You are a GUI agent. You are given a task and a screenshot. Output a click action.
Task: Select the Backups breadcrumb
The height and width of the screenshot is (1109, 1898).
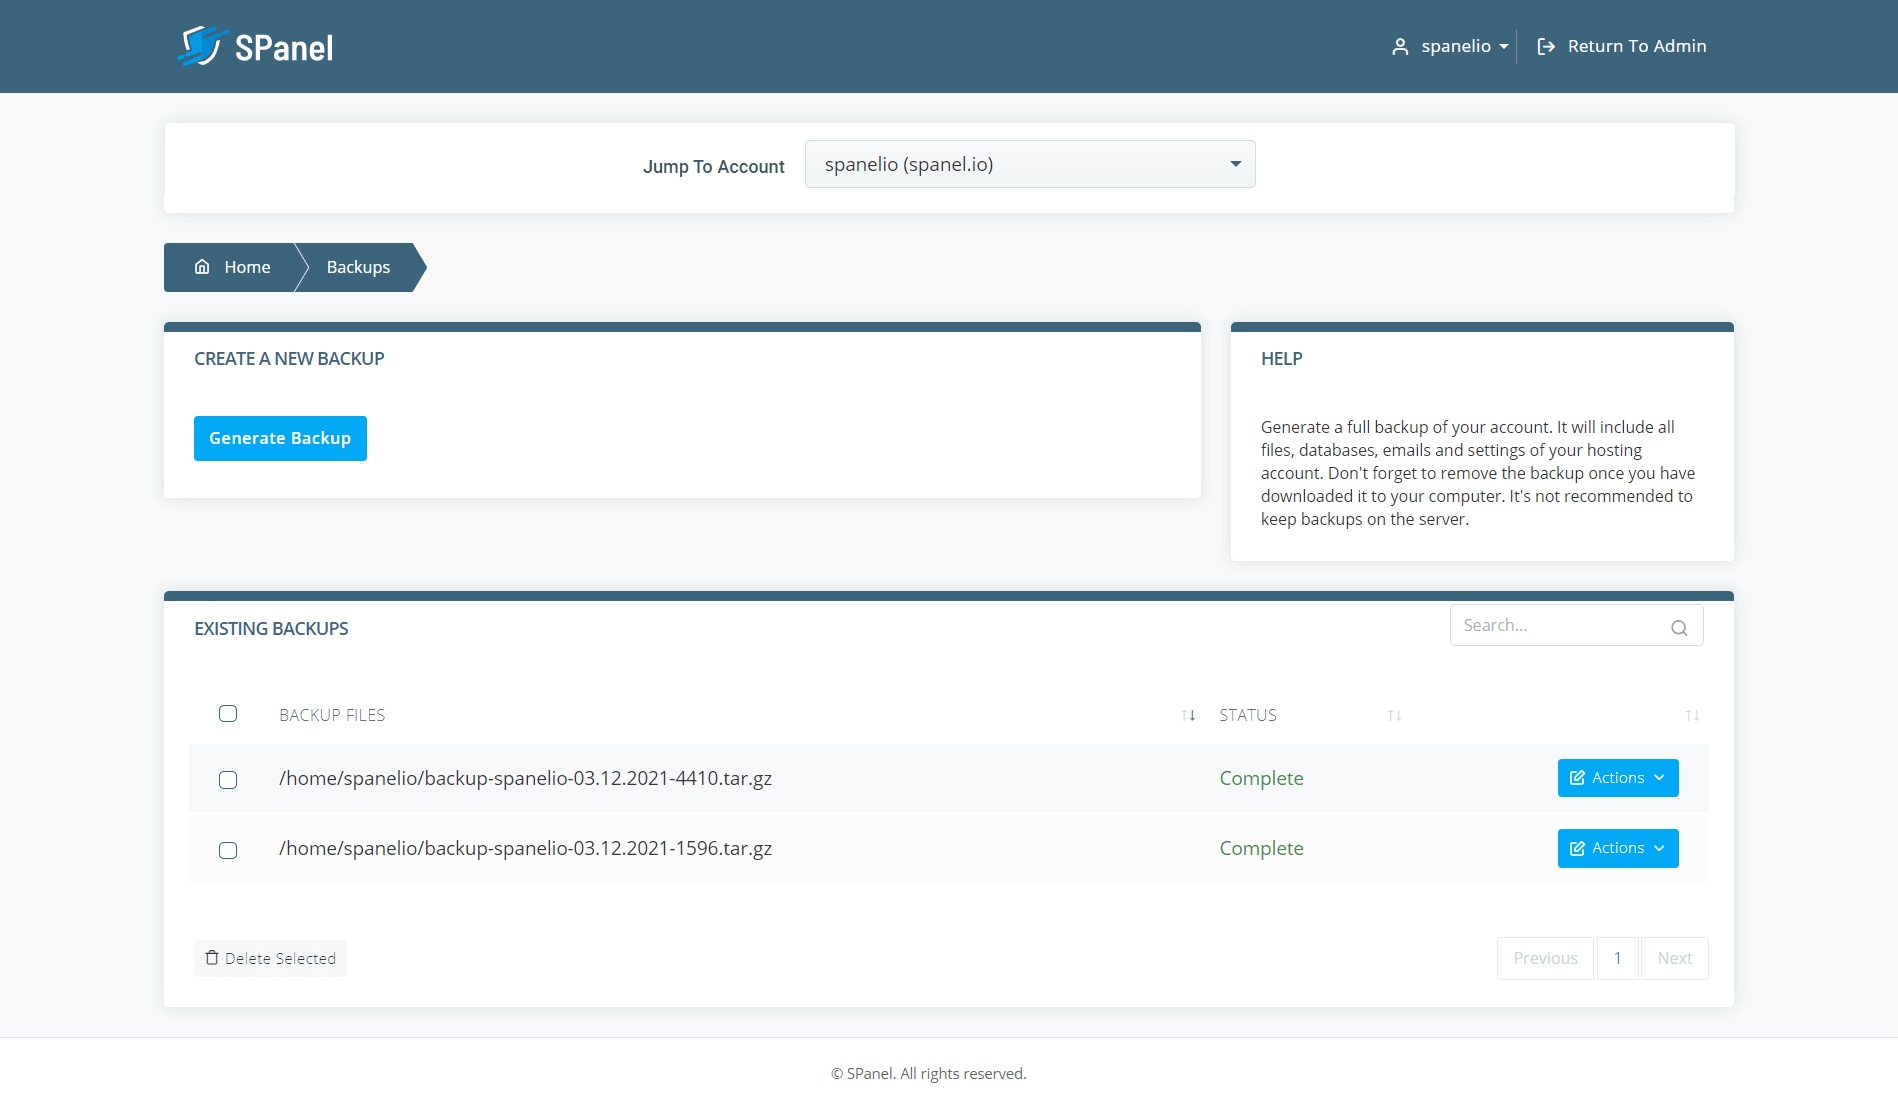tap(358, 267)
